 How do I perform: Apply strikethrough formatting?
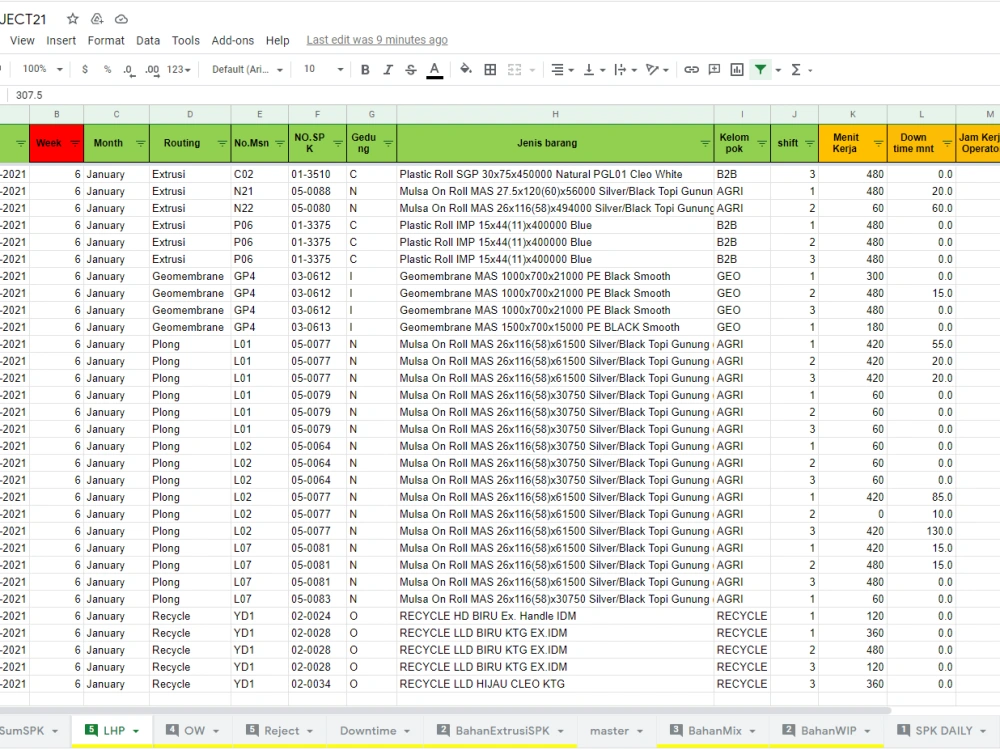click(x=410, y=69)
